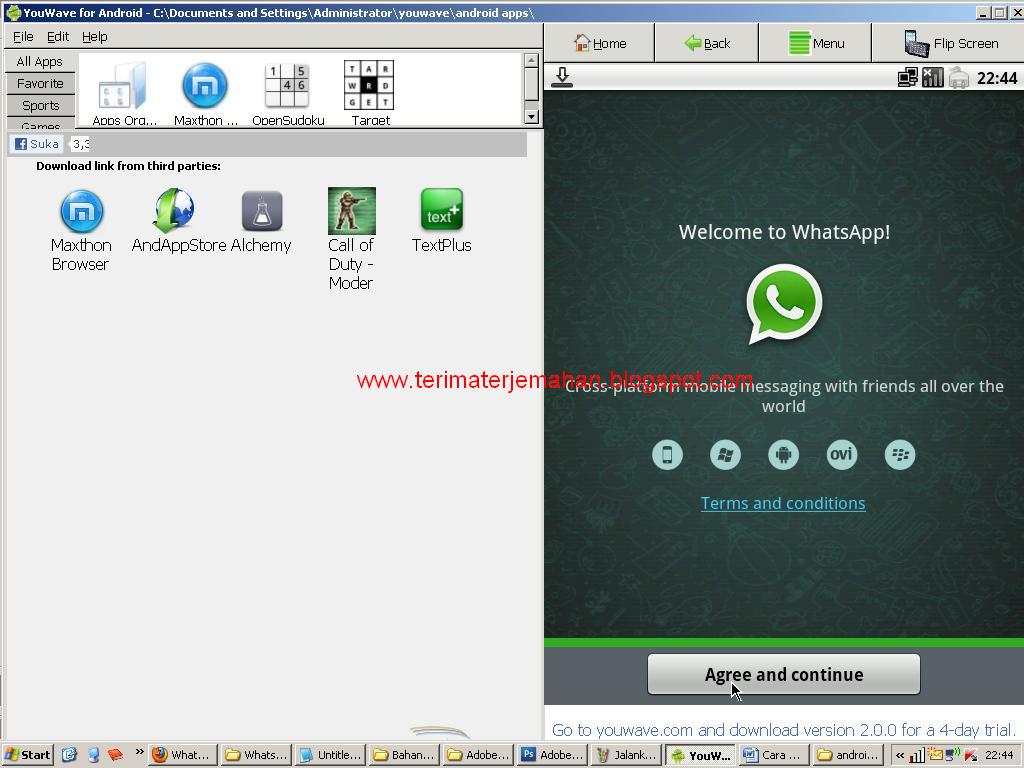Click the Jalank... taskbar item

(x=626, y=755)
